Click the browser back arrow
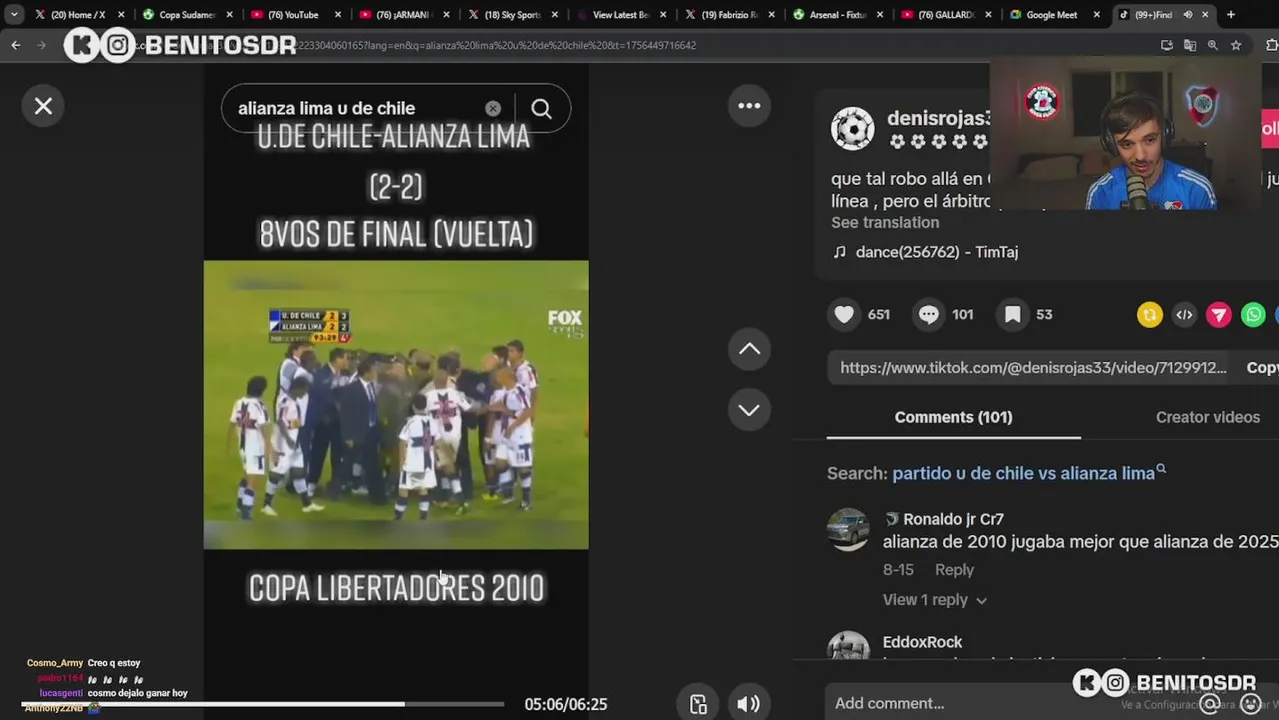 pos(16,45)
